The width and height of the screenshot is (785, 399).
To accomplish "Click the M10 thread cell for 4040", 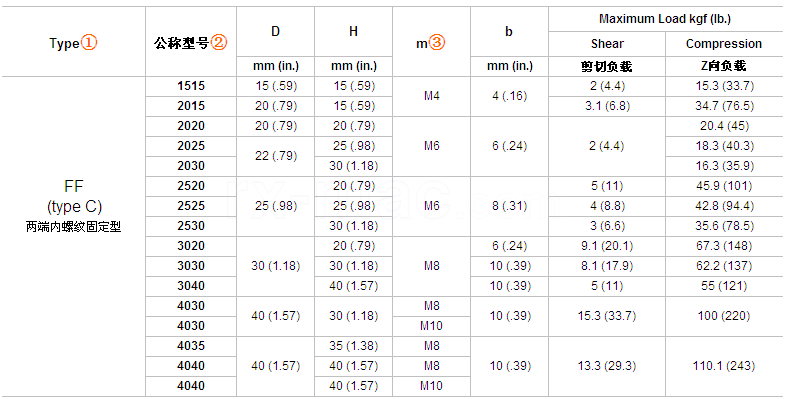I will 432,386.
